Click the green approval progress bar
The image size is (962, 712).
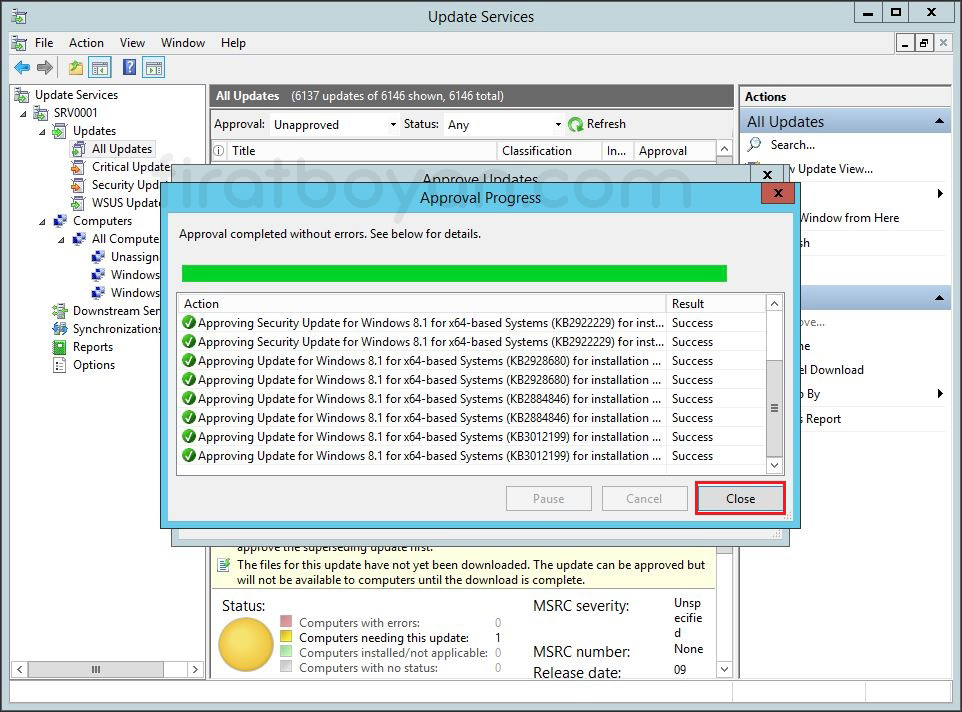click(454, 274)
